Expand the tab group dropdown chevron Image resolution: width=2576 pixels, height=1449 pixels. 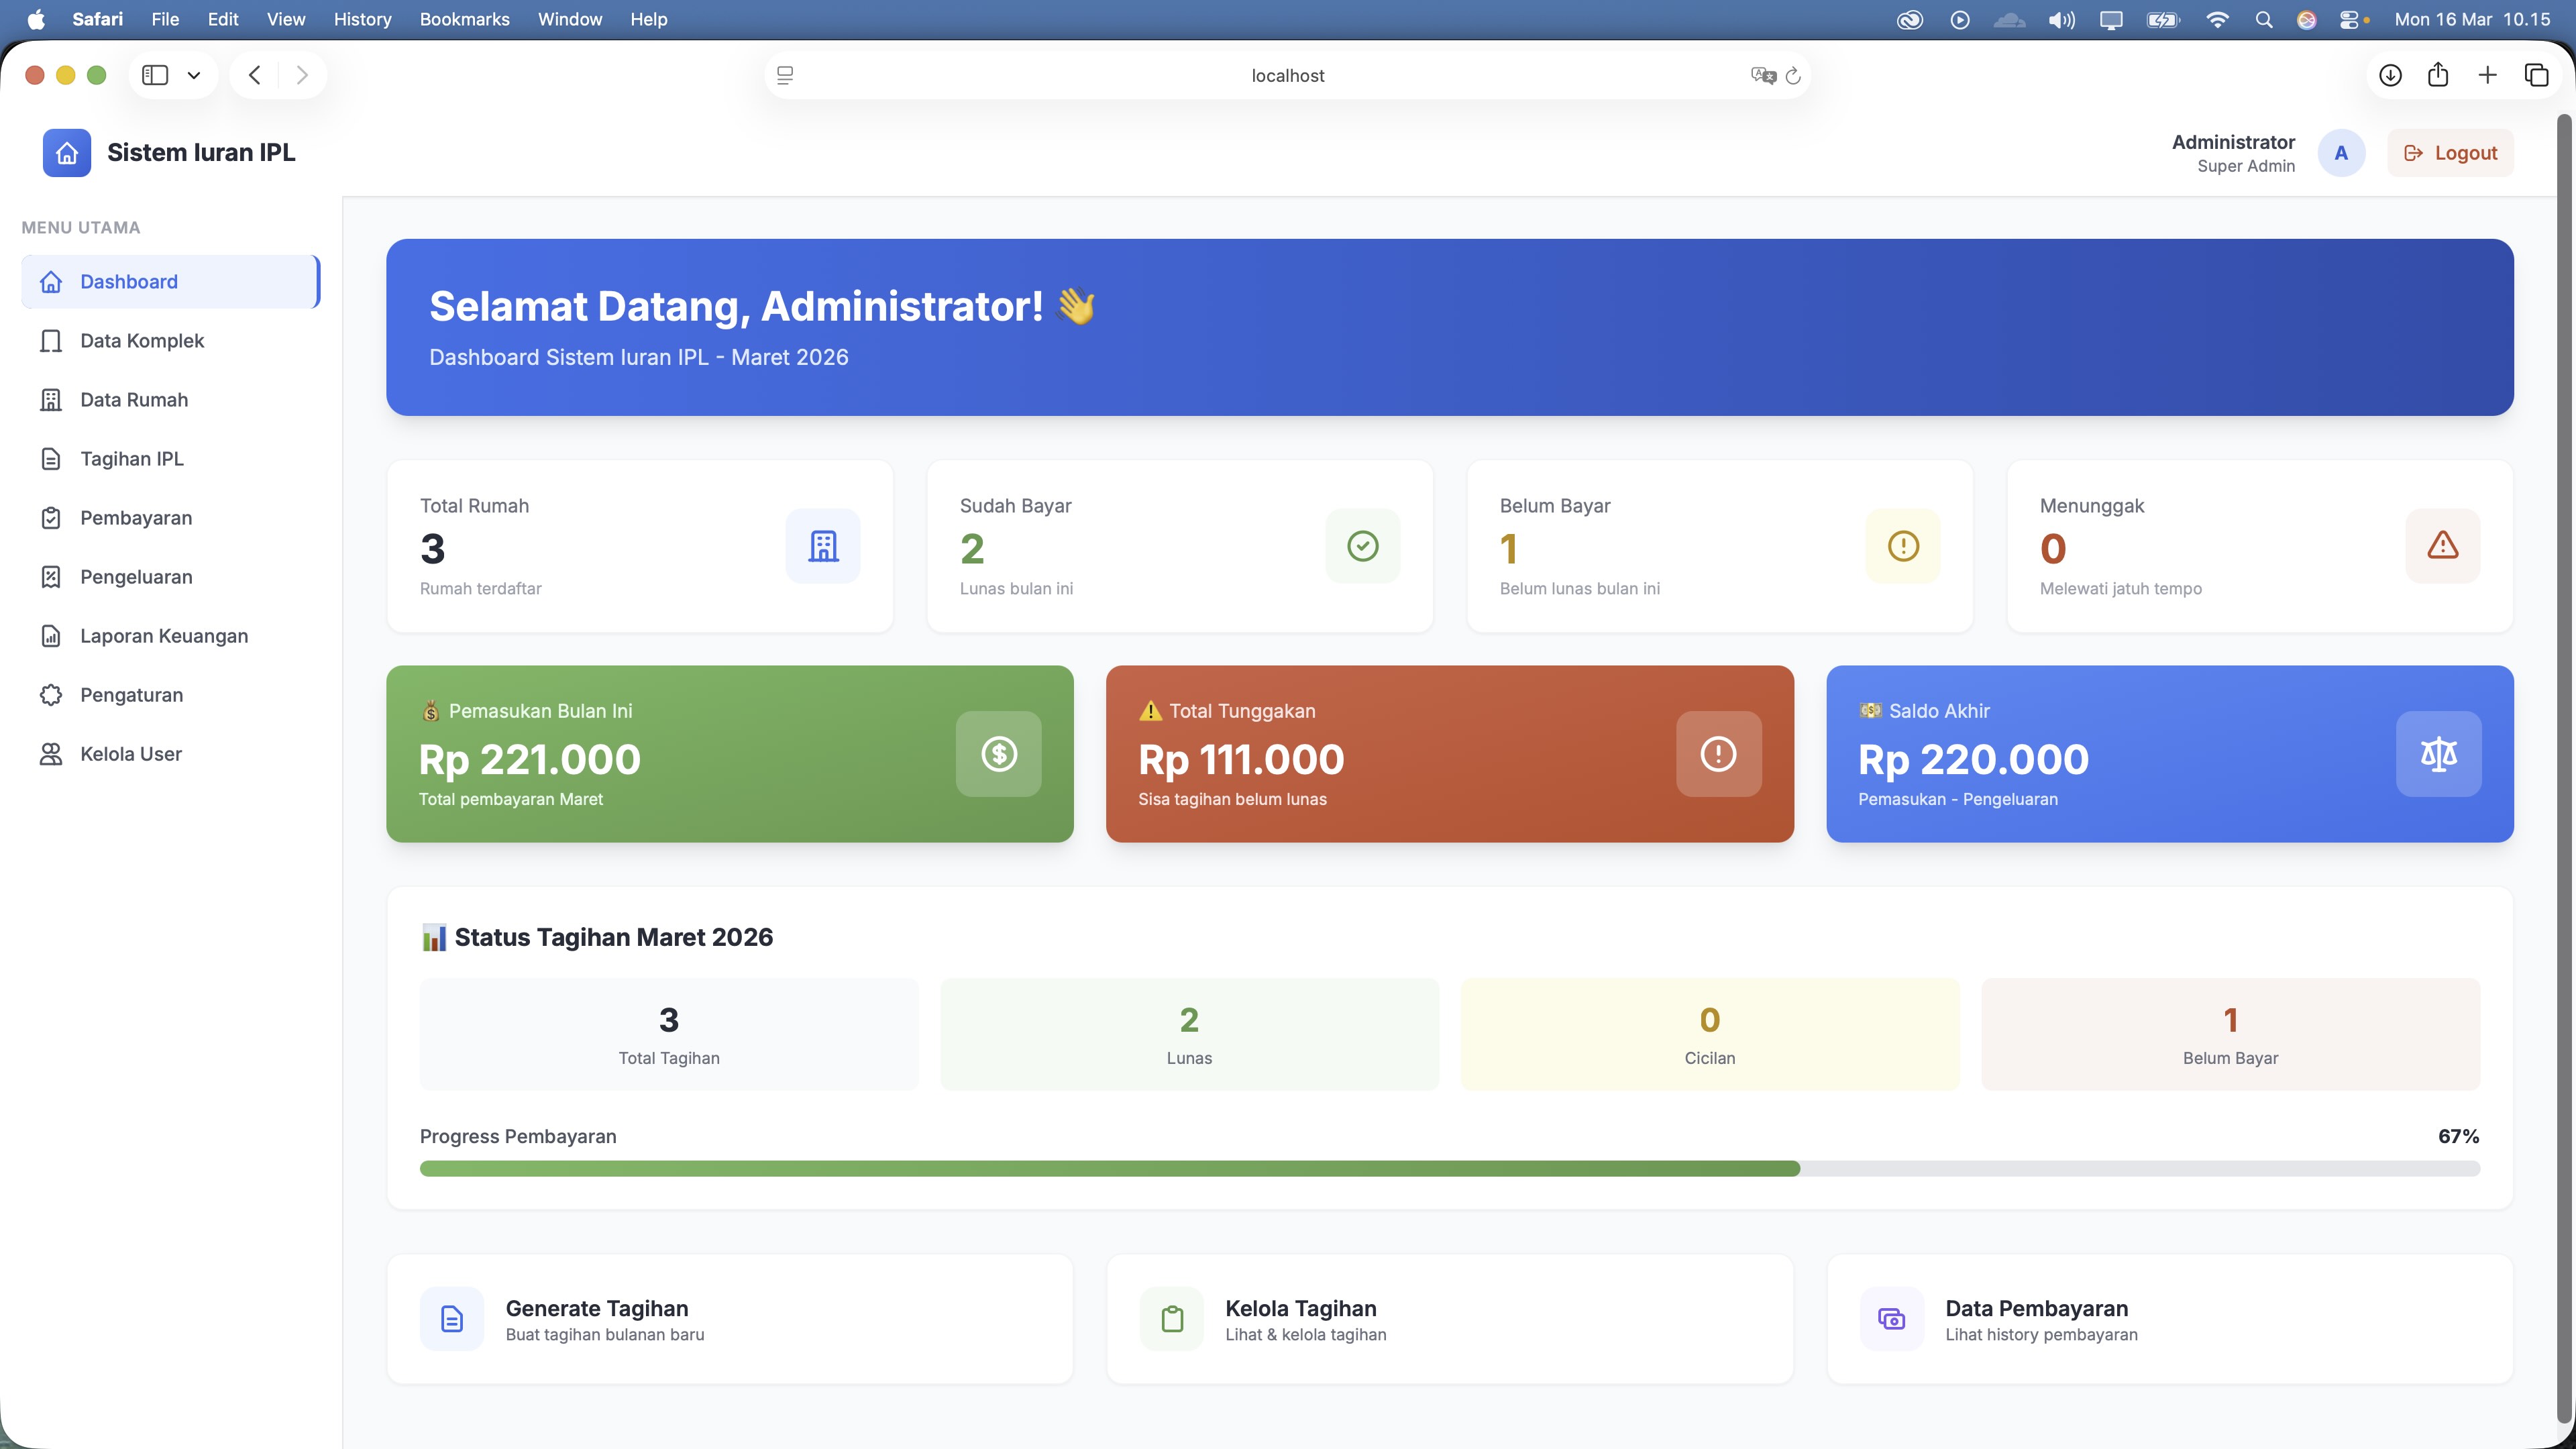click(194, 75)
